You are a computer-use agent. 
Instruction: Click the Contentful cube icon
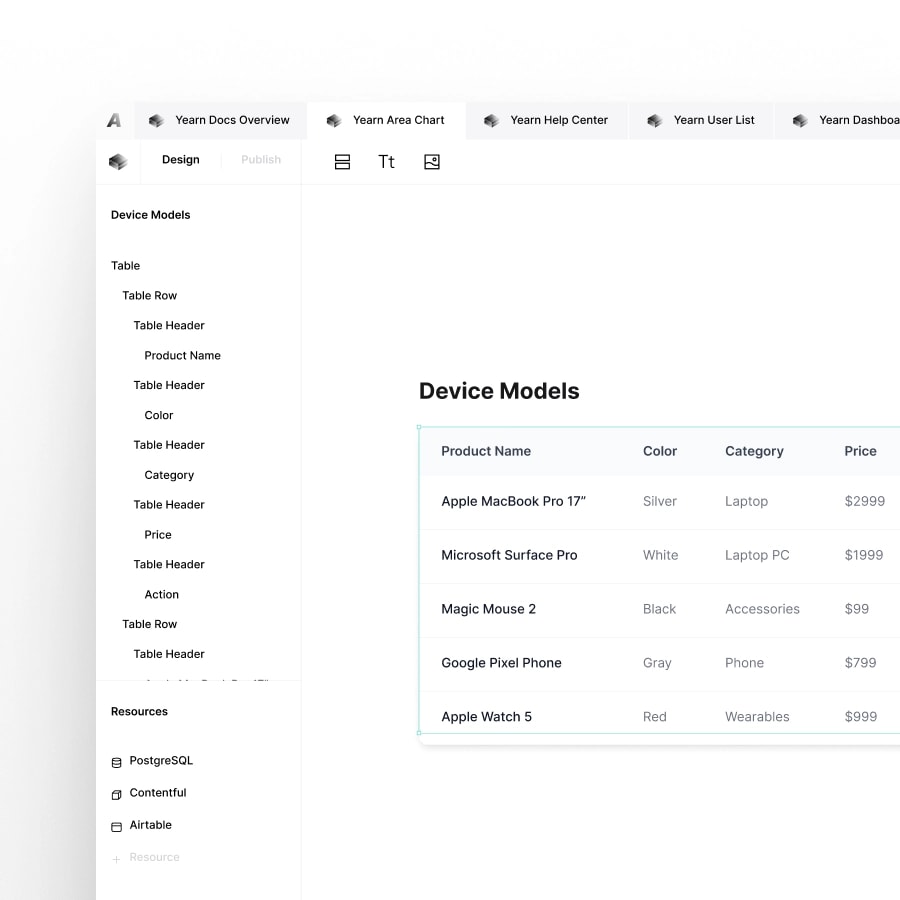click(117, 794)
